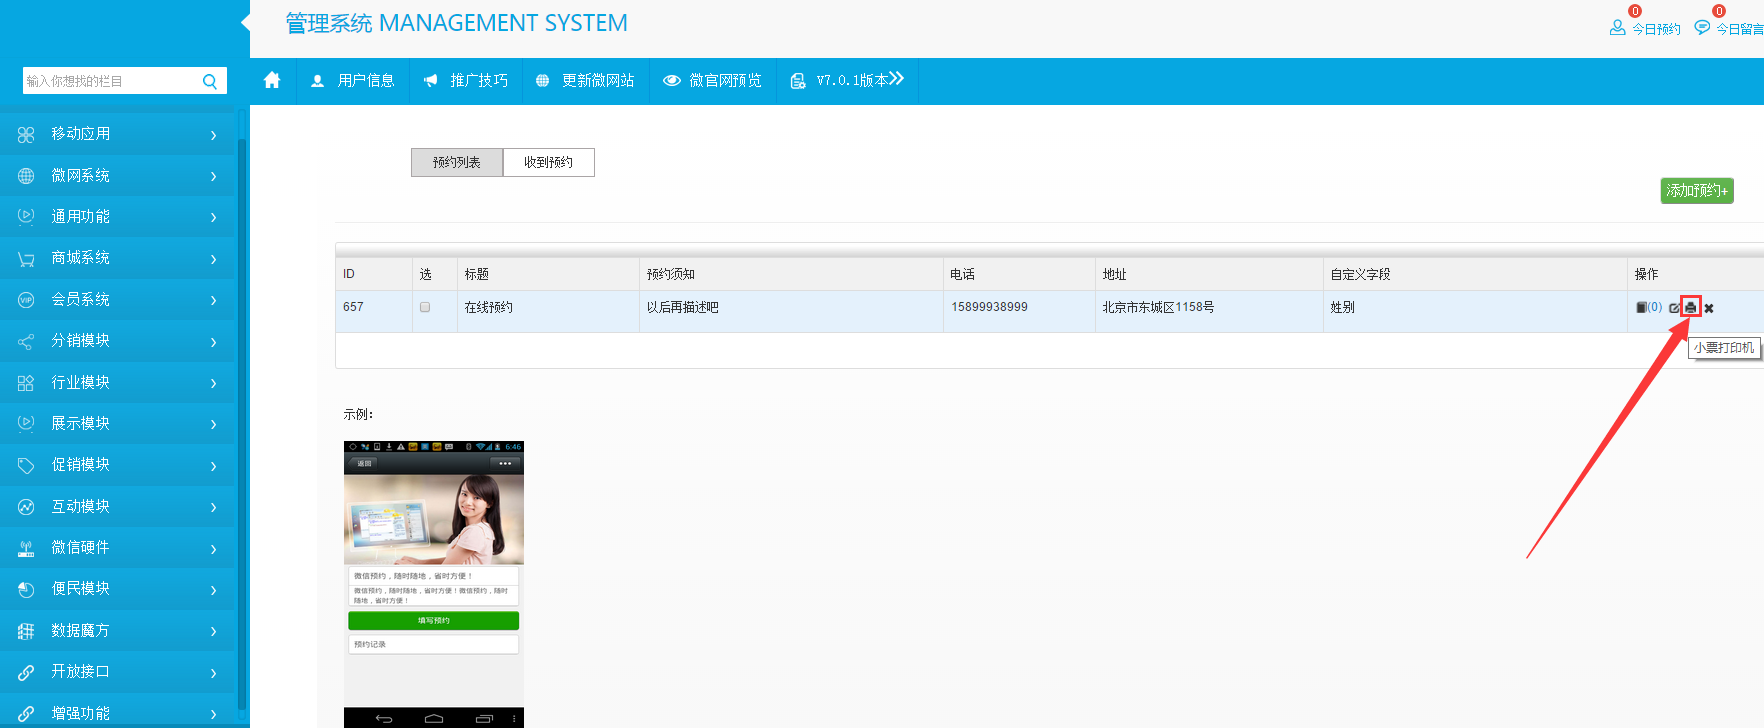Open the records book icon showing (0)
Screen dimensions: 1764x728
[x=1642, y=307]
